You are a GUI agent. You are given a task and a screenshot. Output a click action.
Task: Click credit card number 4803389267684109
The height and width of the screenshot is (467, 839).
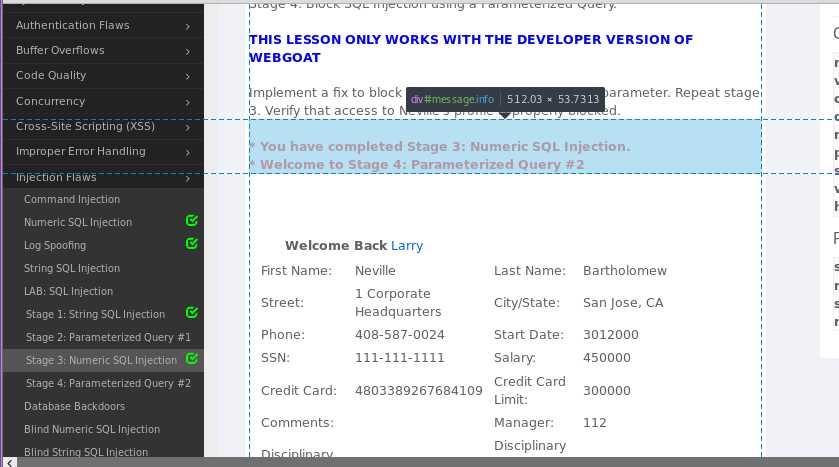[x=419, y=391]
